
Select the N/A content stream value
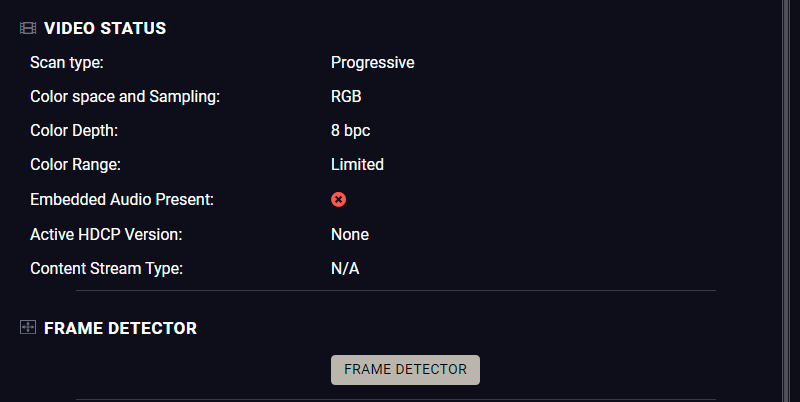click(345, 268)
